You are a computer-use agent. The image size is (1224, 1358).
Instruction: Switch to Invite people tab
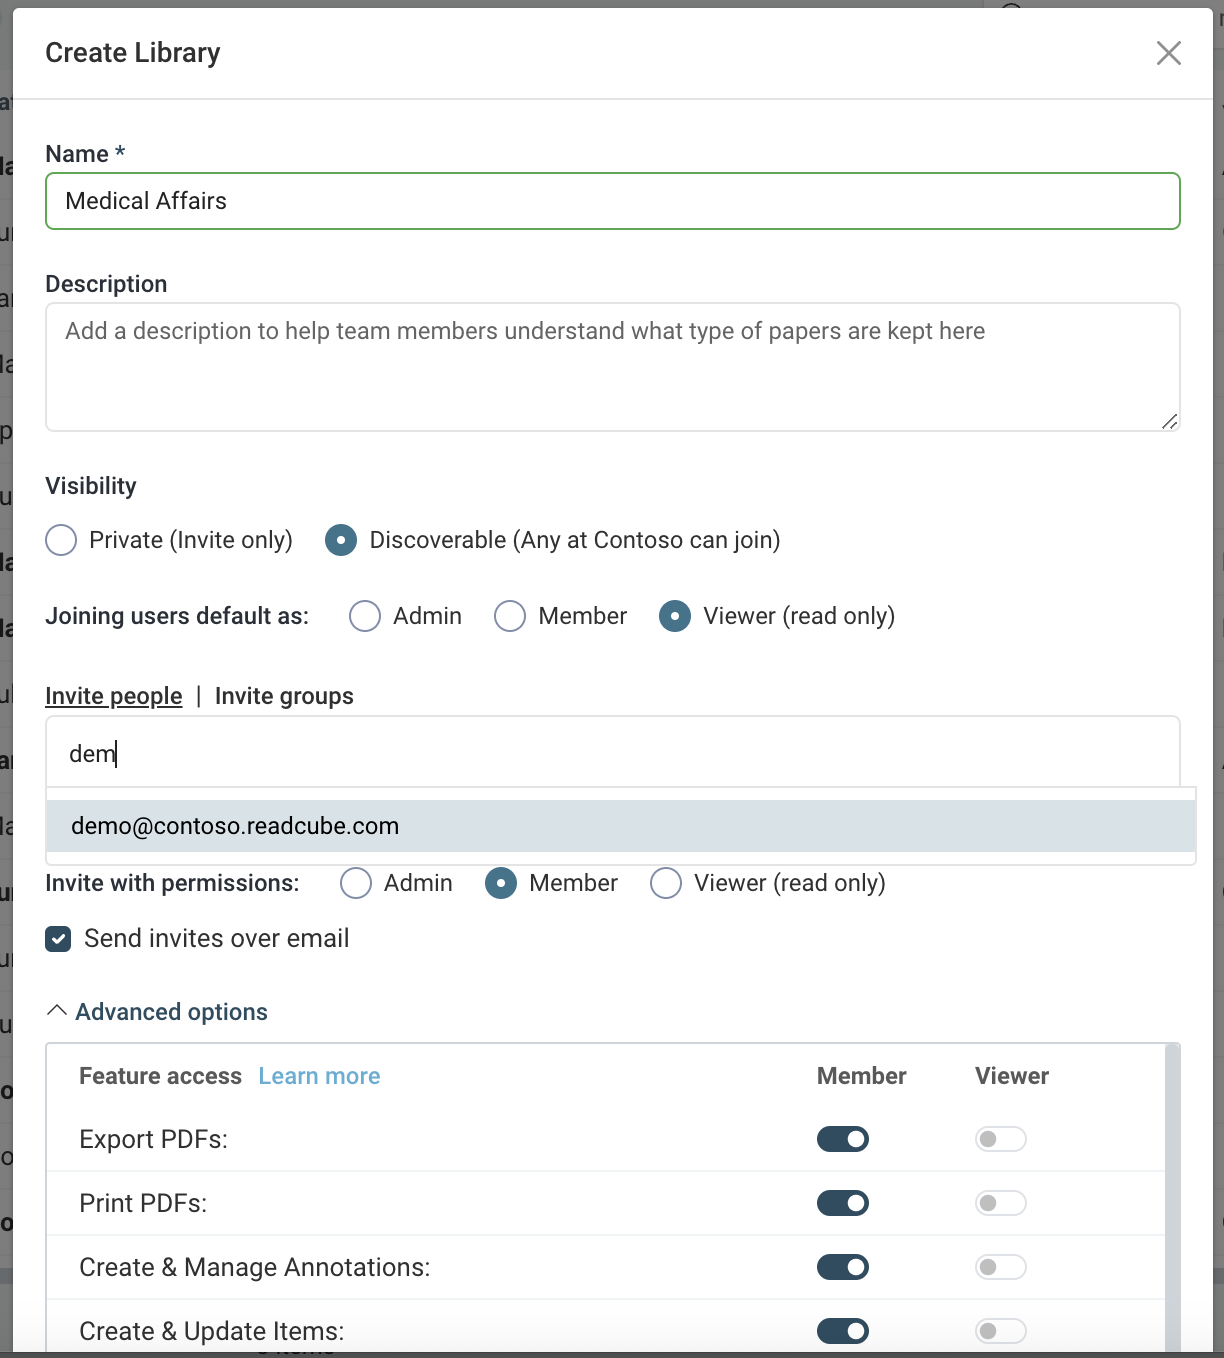[x=114, y=696]
